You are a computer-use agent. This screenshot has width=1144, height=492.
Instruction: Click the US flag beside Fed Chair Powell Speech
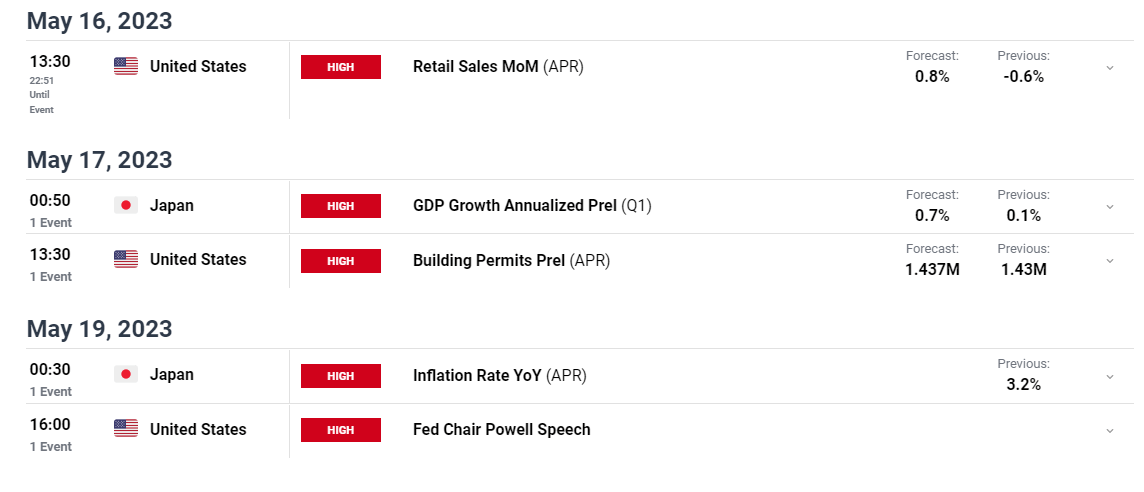coord(125,429)
